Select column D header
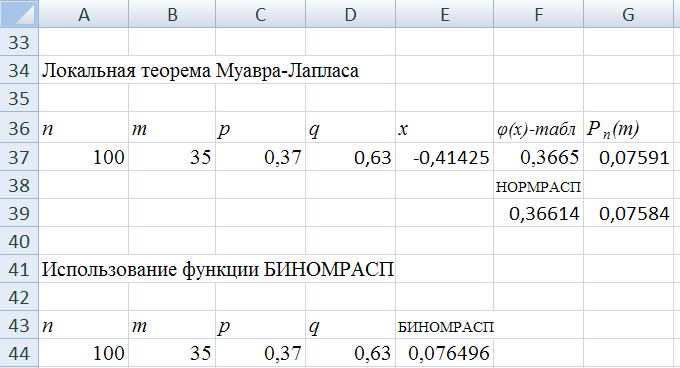The width and height of the screenshot is (680, 368). [350, 14]
